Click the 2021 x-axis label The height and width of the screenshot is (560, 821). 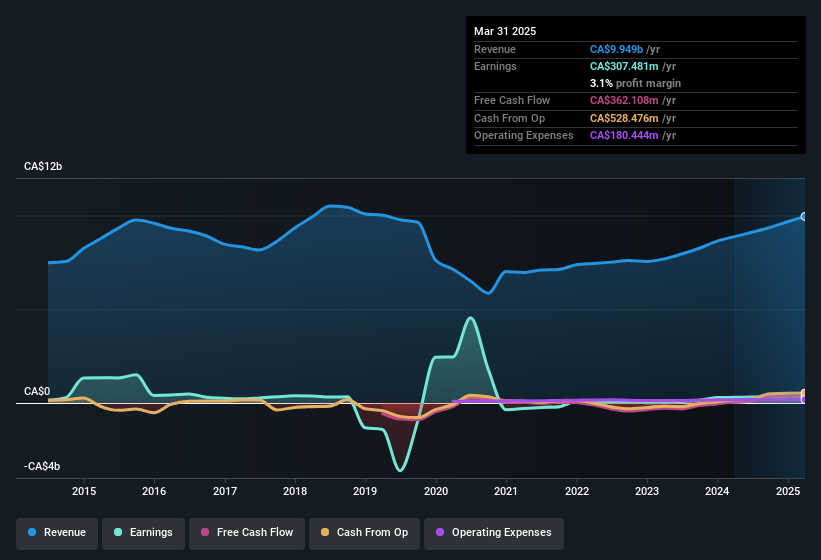click(x=506, y=491)
